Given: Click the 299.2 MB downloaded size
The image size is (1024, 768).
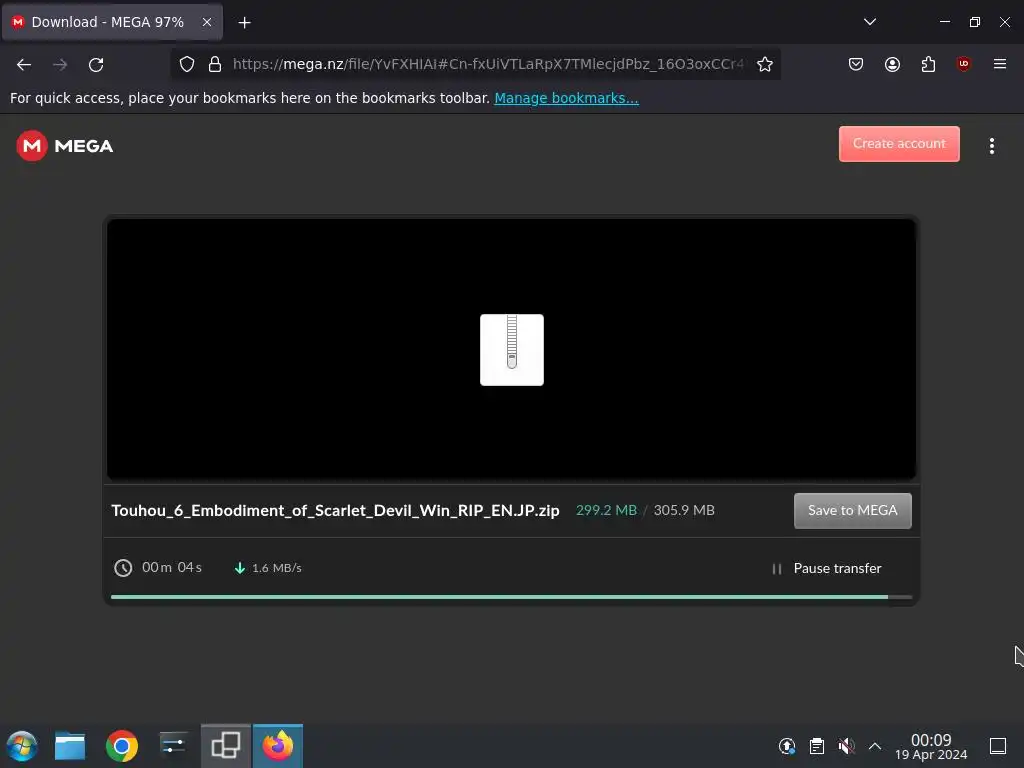Looking at the screenshot, I should coord(606,510).
